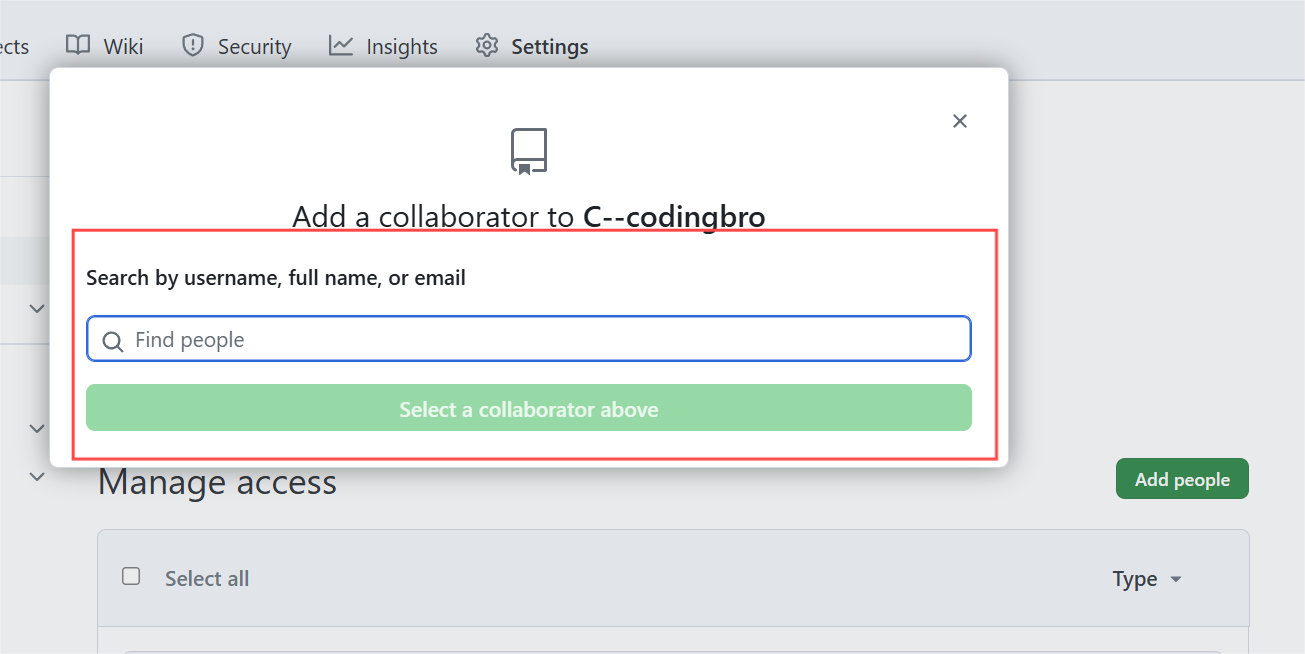Click the Settings gear icon
The width and height of the screenshot is (1305, 654).
tap(487, 46)
